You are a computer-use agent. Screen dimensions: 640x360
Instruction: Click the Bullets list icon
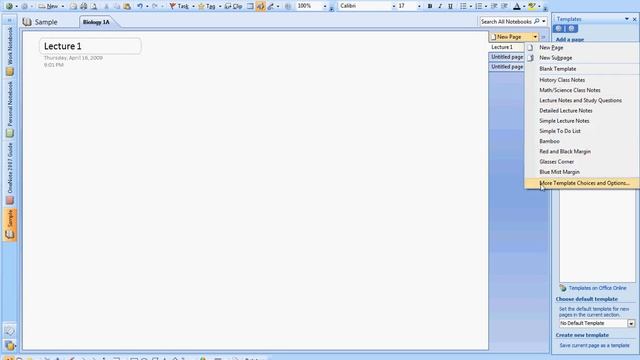point(463,6)
